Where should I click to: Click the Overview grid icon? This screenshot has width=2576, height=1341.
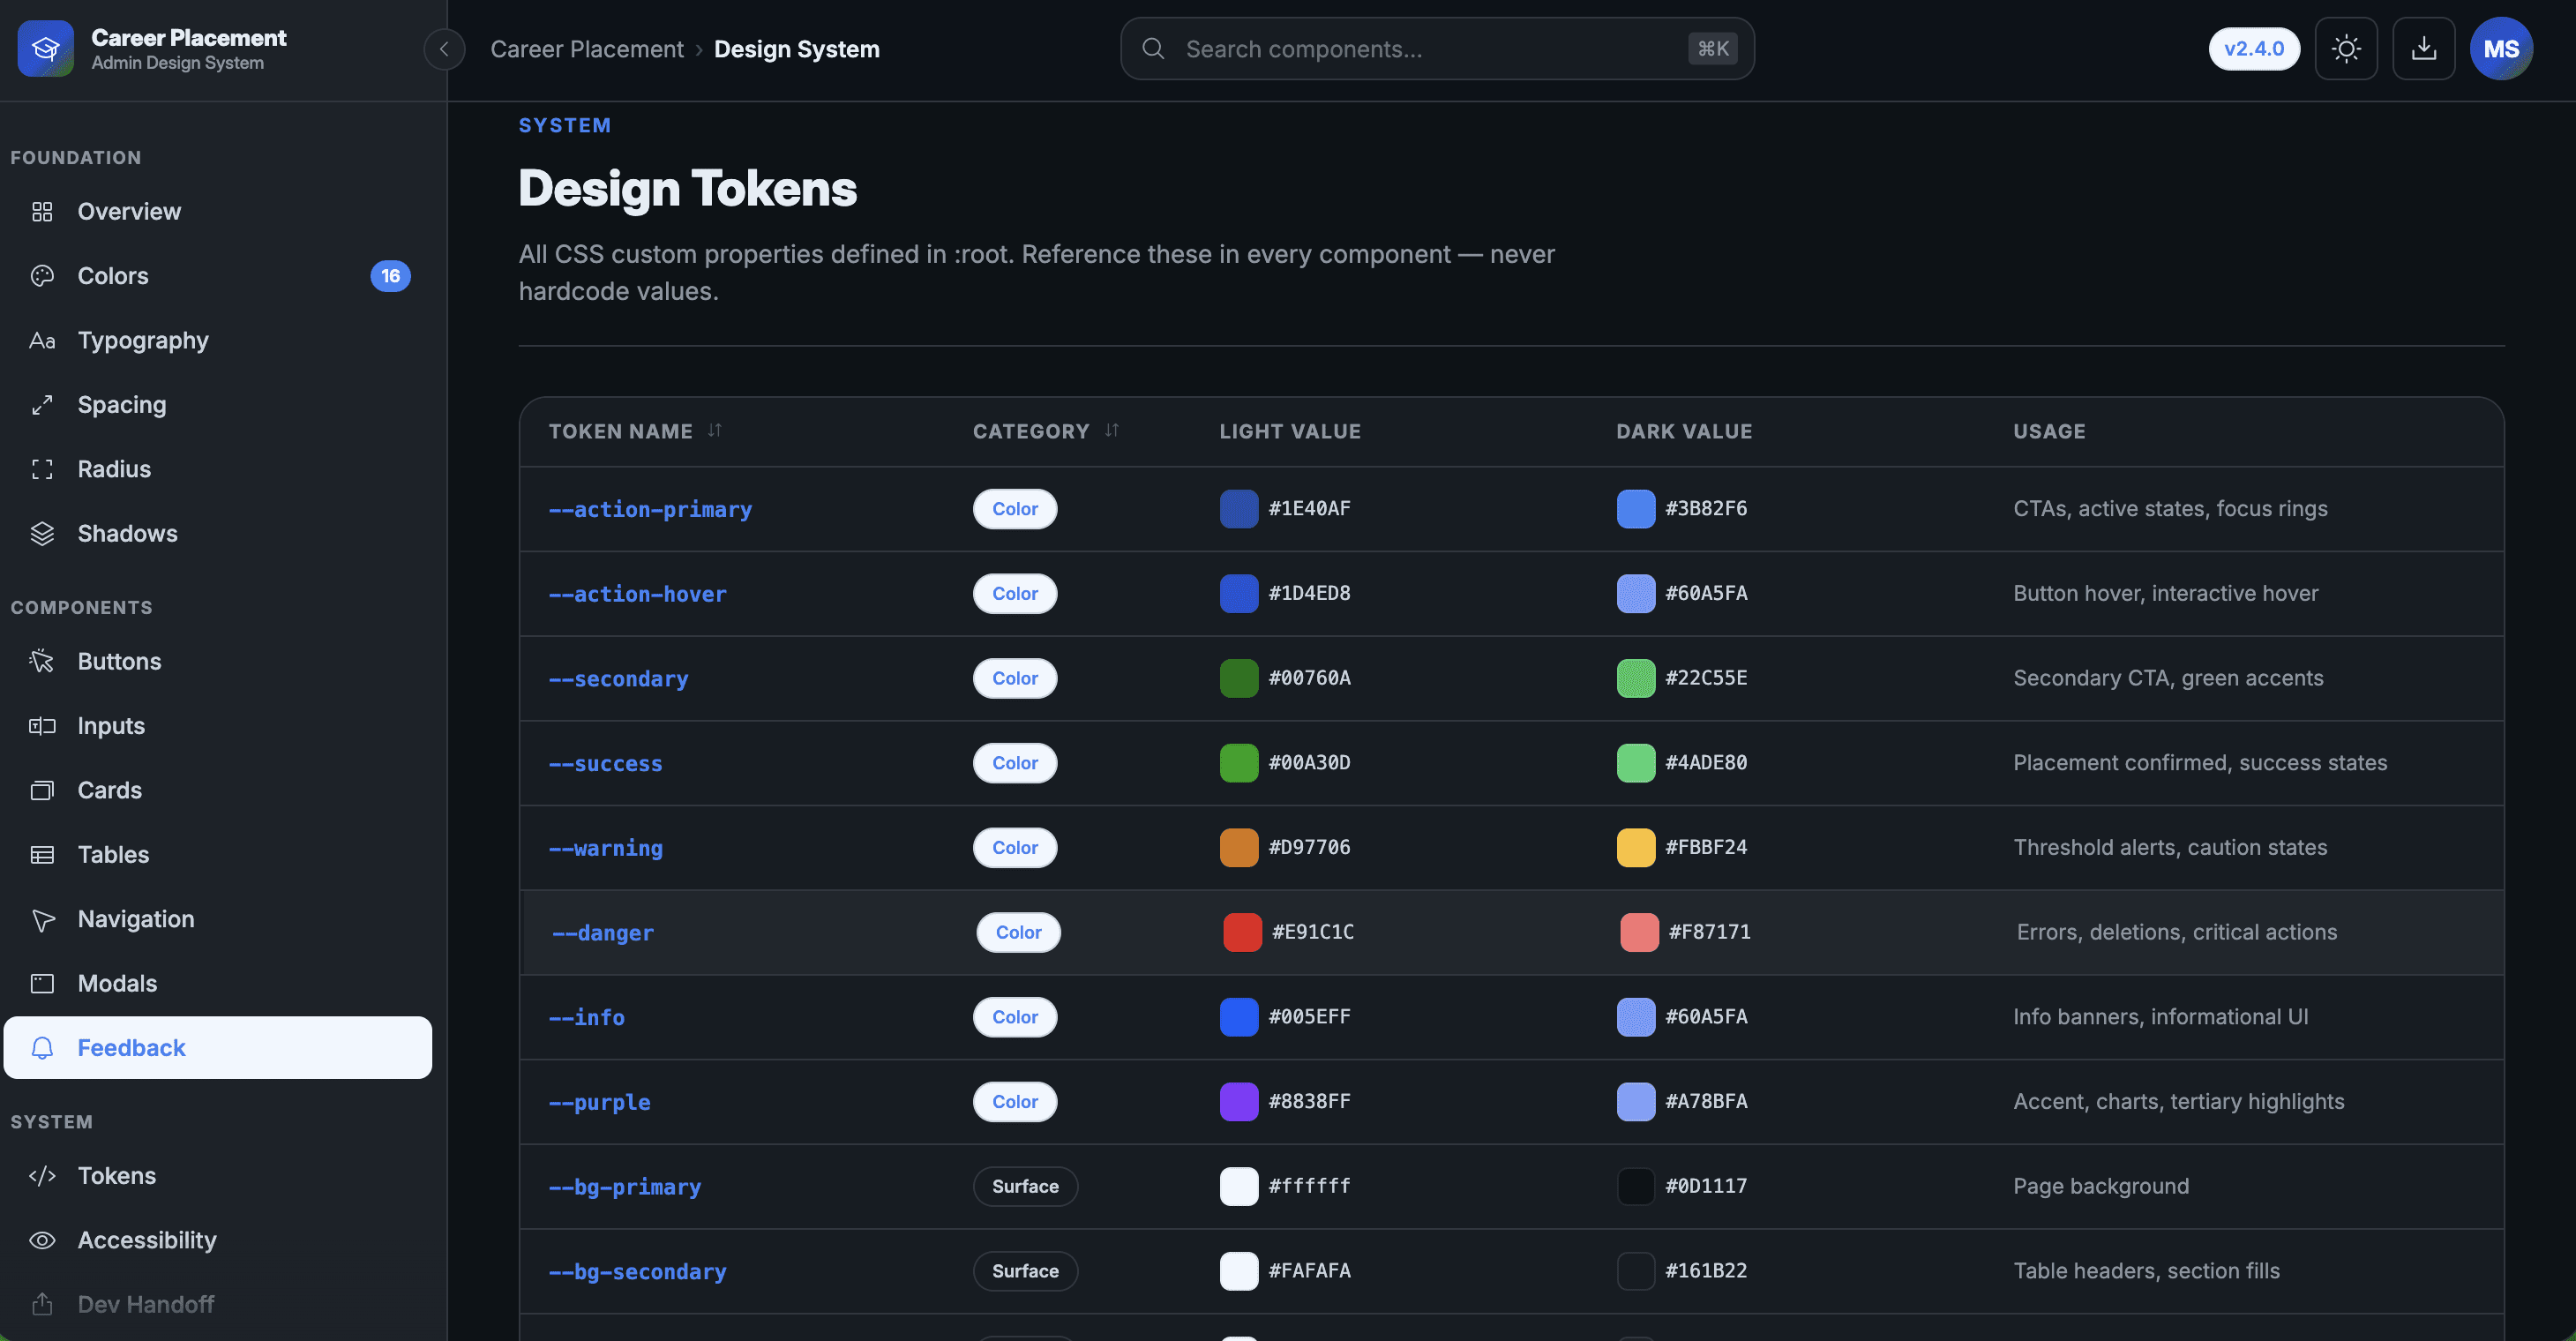click(x=42, y=212)
